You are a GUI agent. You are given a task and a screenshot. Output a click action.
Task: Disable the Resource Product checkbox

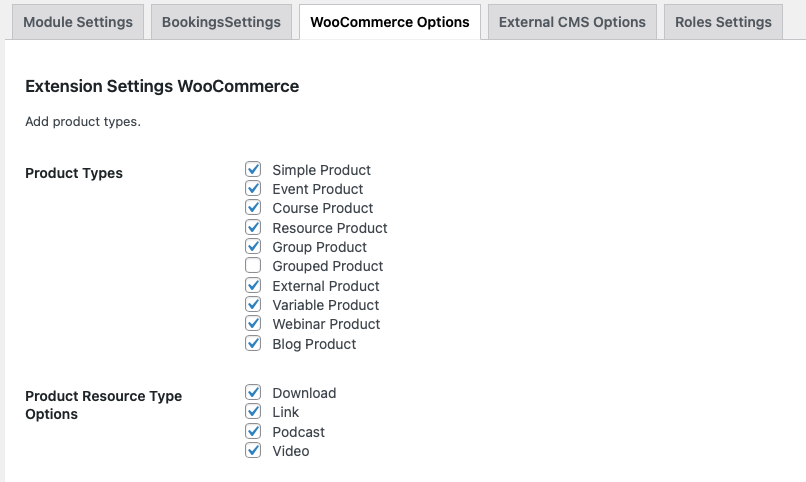(x=253, y=227)
